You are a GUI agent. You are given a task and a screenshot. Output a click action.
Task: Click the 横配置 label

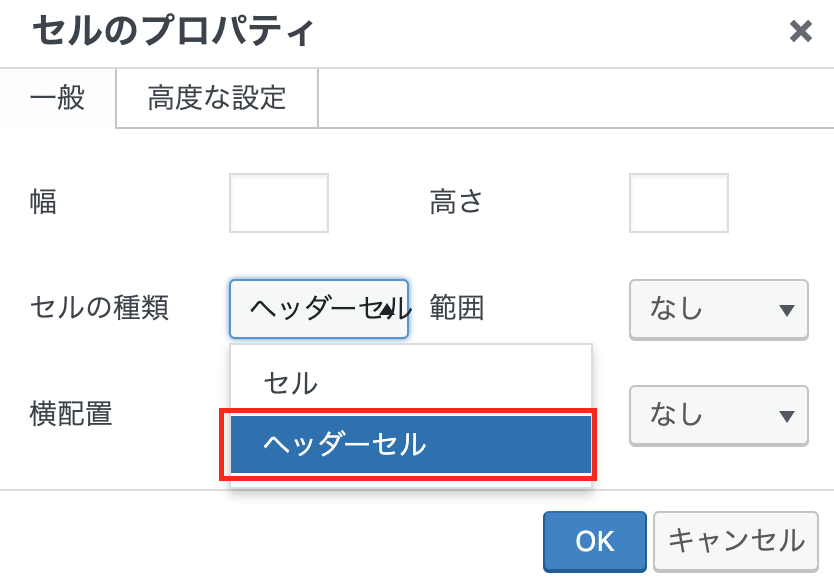point(71,414)
